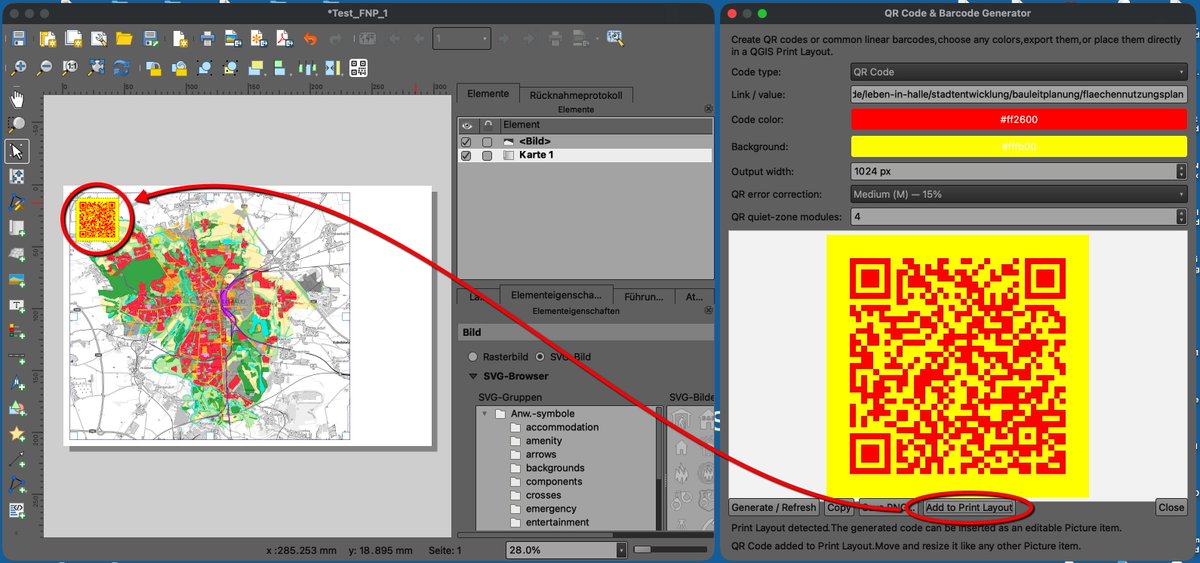Refresh the layout view
Screen dimensions: 1200x563
pyautogui.click(x=121, y=68)
